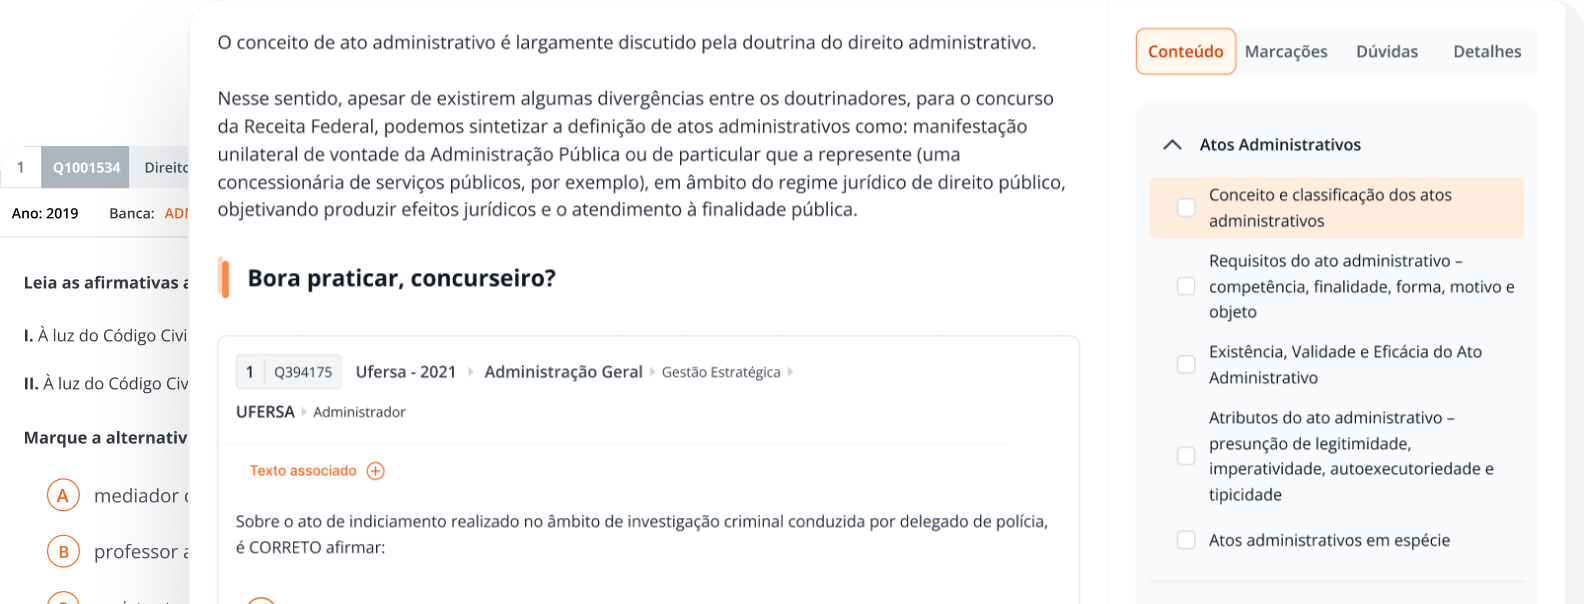Open 'Administração Geral' breadcrumb link

pos(563,372)
